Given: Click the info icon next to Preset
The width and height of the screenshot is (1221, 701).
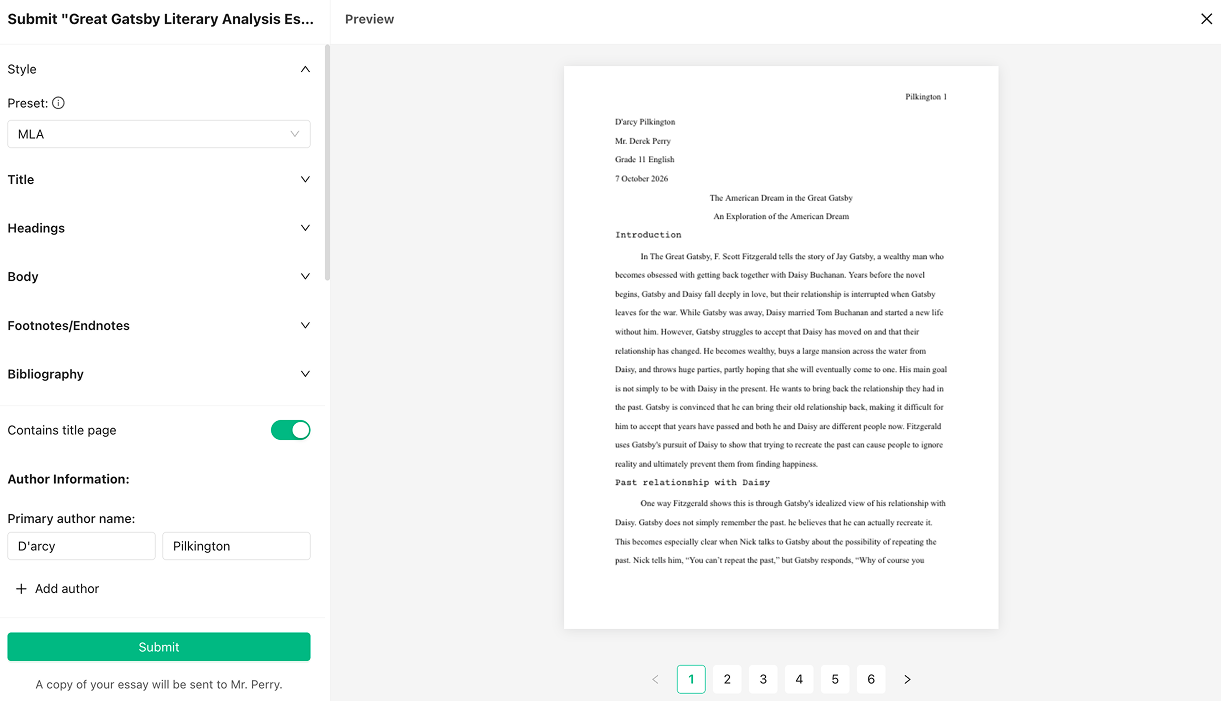Looking at the screenshot, I should coord(58,103).
